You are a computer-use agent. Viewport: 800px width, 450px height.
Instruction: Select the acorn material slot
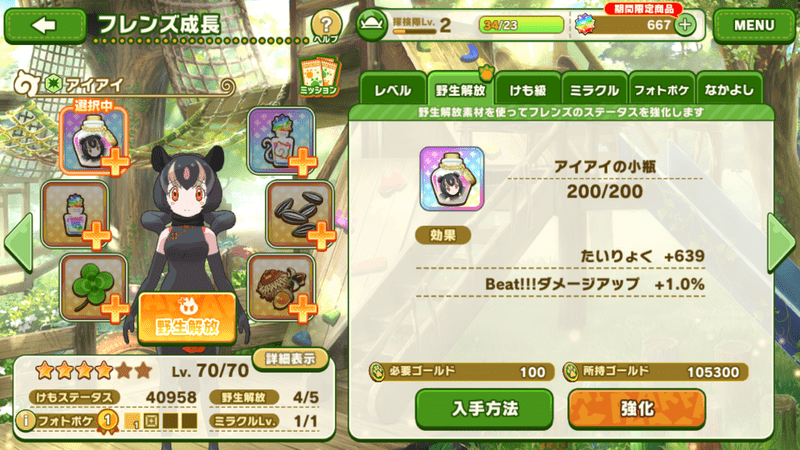tap(281, 287)
